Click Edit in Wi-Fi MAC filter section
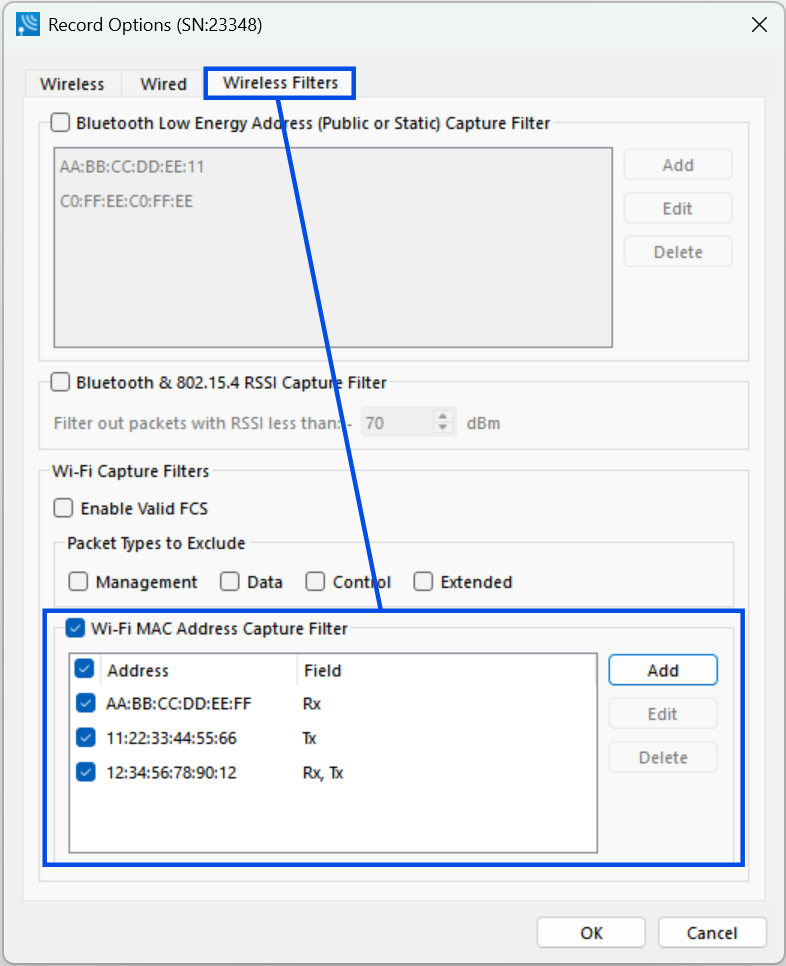The height and width of the screenshot is (966, 786). coord(663,714)
